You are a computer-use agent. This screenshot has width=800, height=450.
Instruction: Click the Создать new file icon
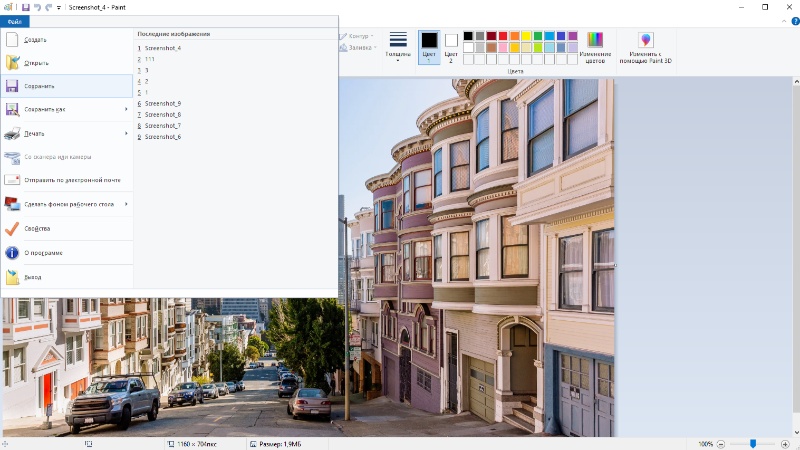[x=12, y=39]
